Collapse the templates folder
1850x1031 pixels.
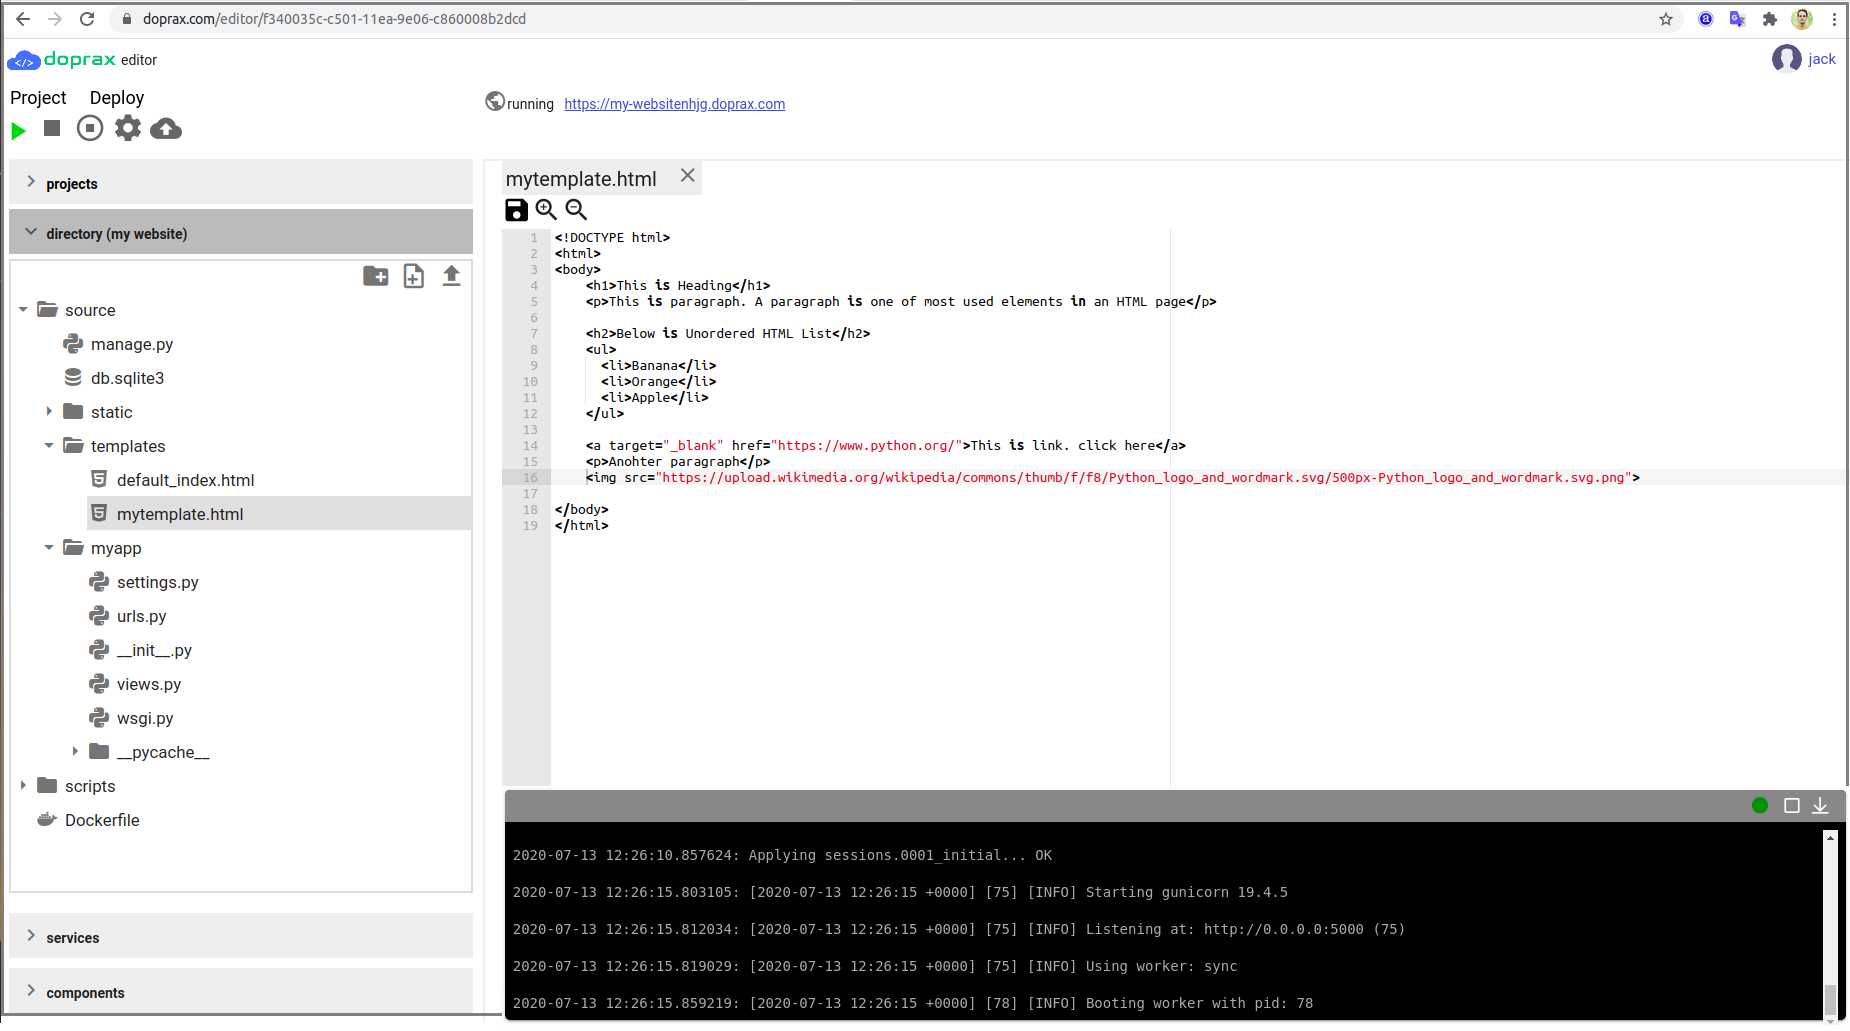point(49,446)
